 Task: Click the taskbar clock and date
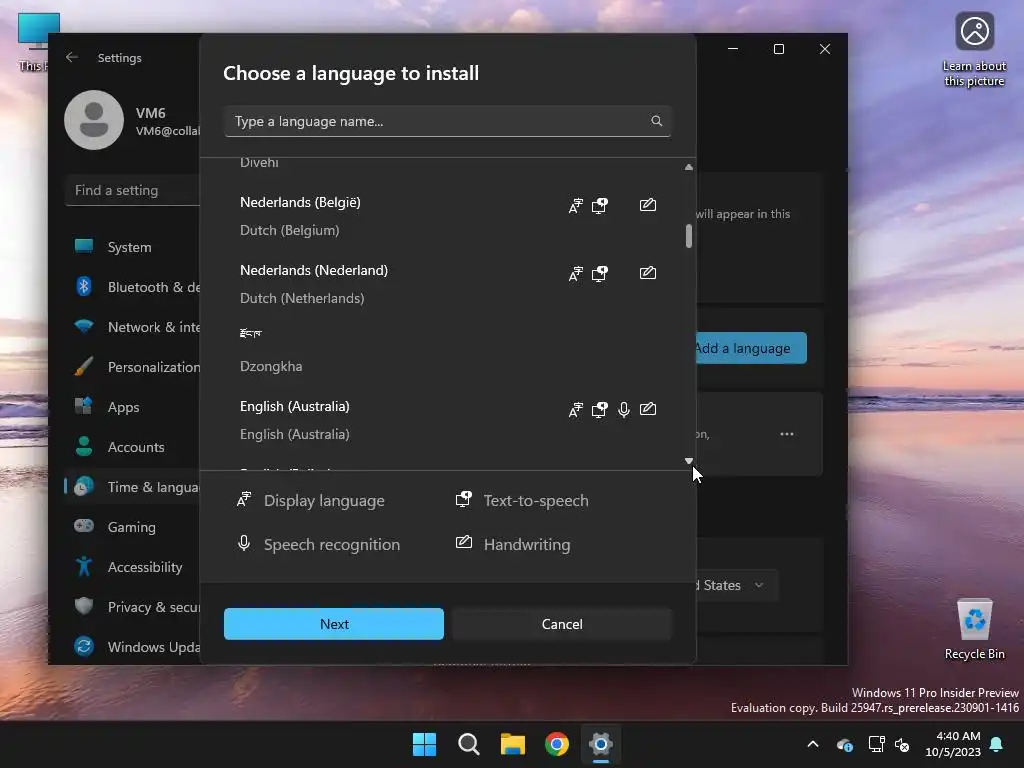(953, 744)
